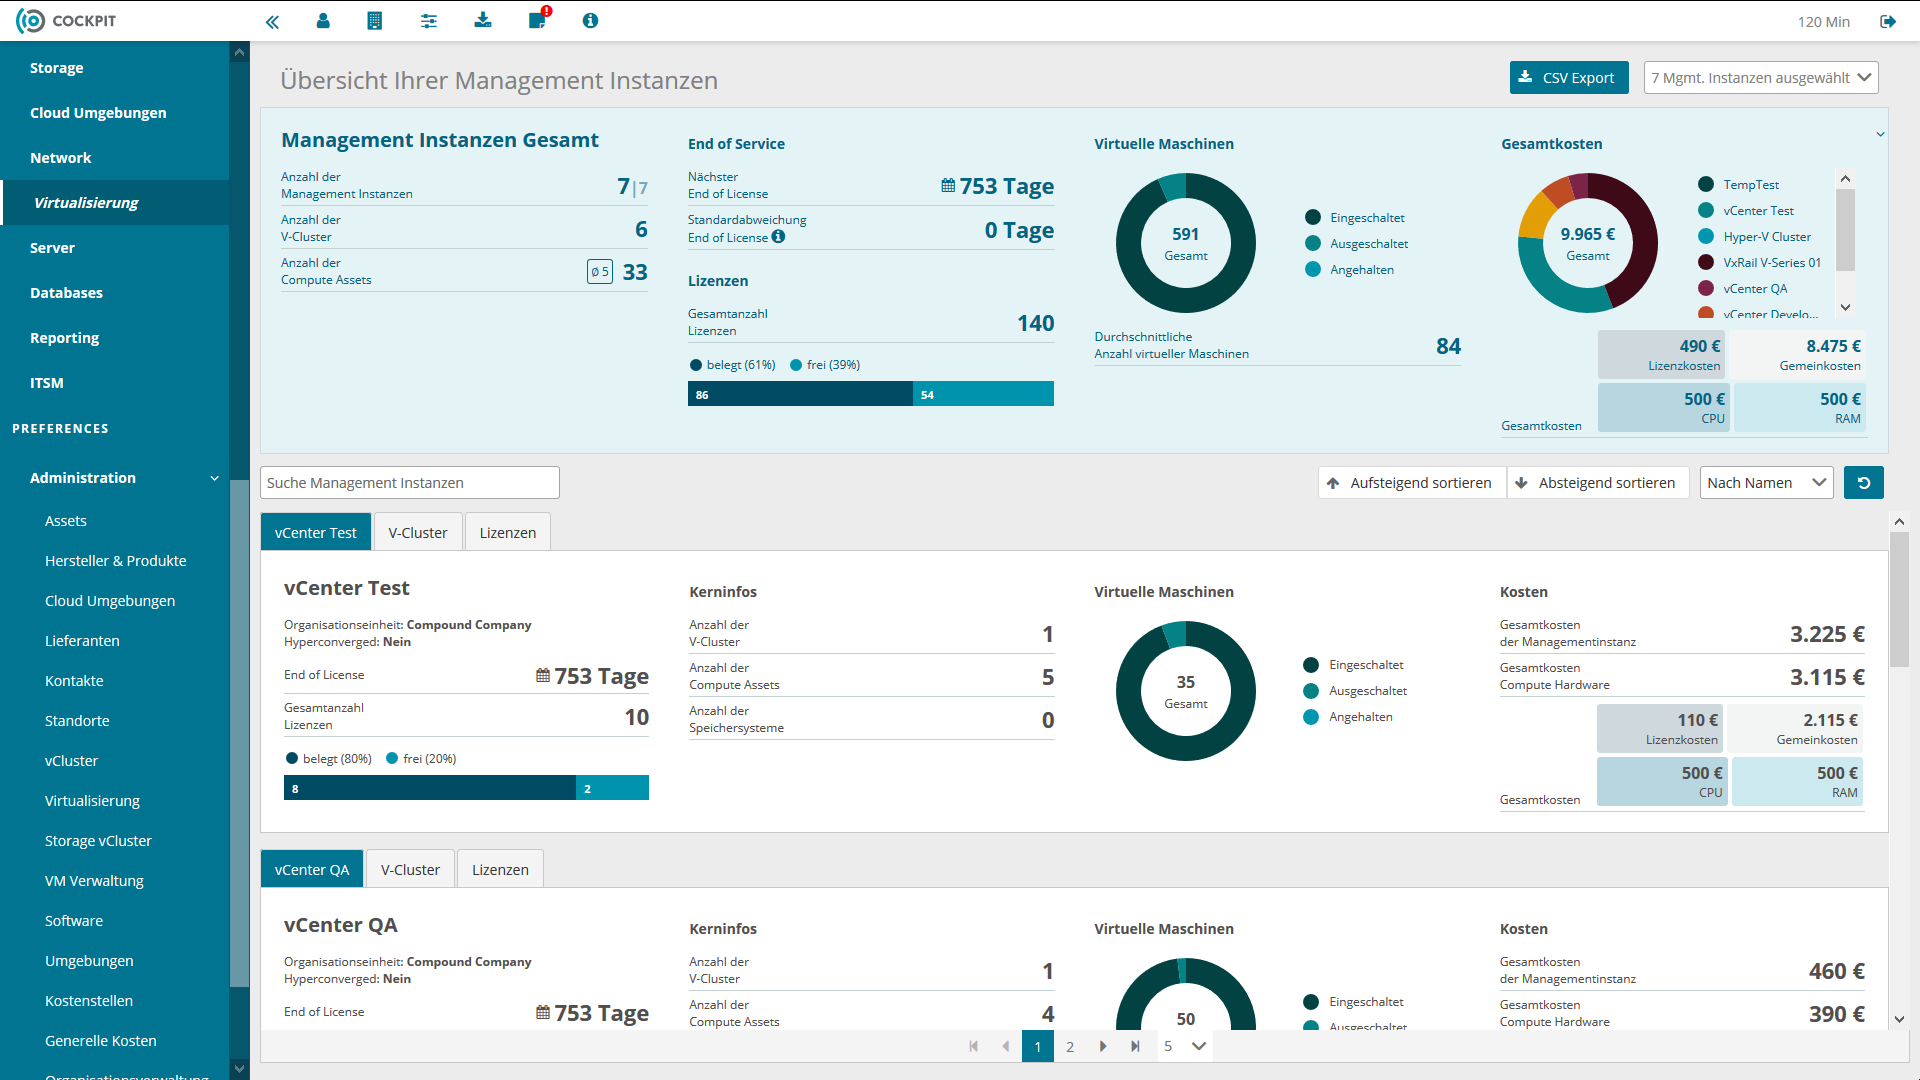Open VM Verwaltung in Administration
The height and width of the screenshot is (1080, 1920).
coord(94,881)
